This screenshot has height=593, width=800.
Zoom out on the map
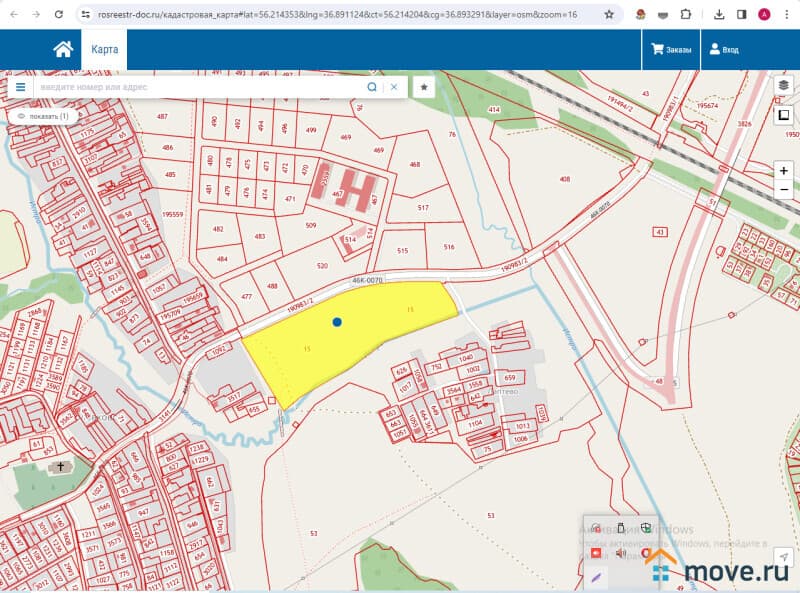(784, 189)
